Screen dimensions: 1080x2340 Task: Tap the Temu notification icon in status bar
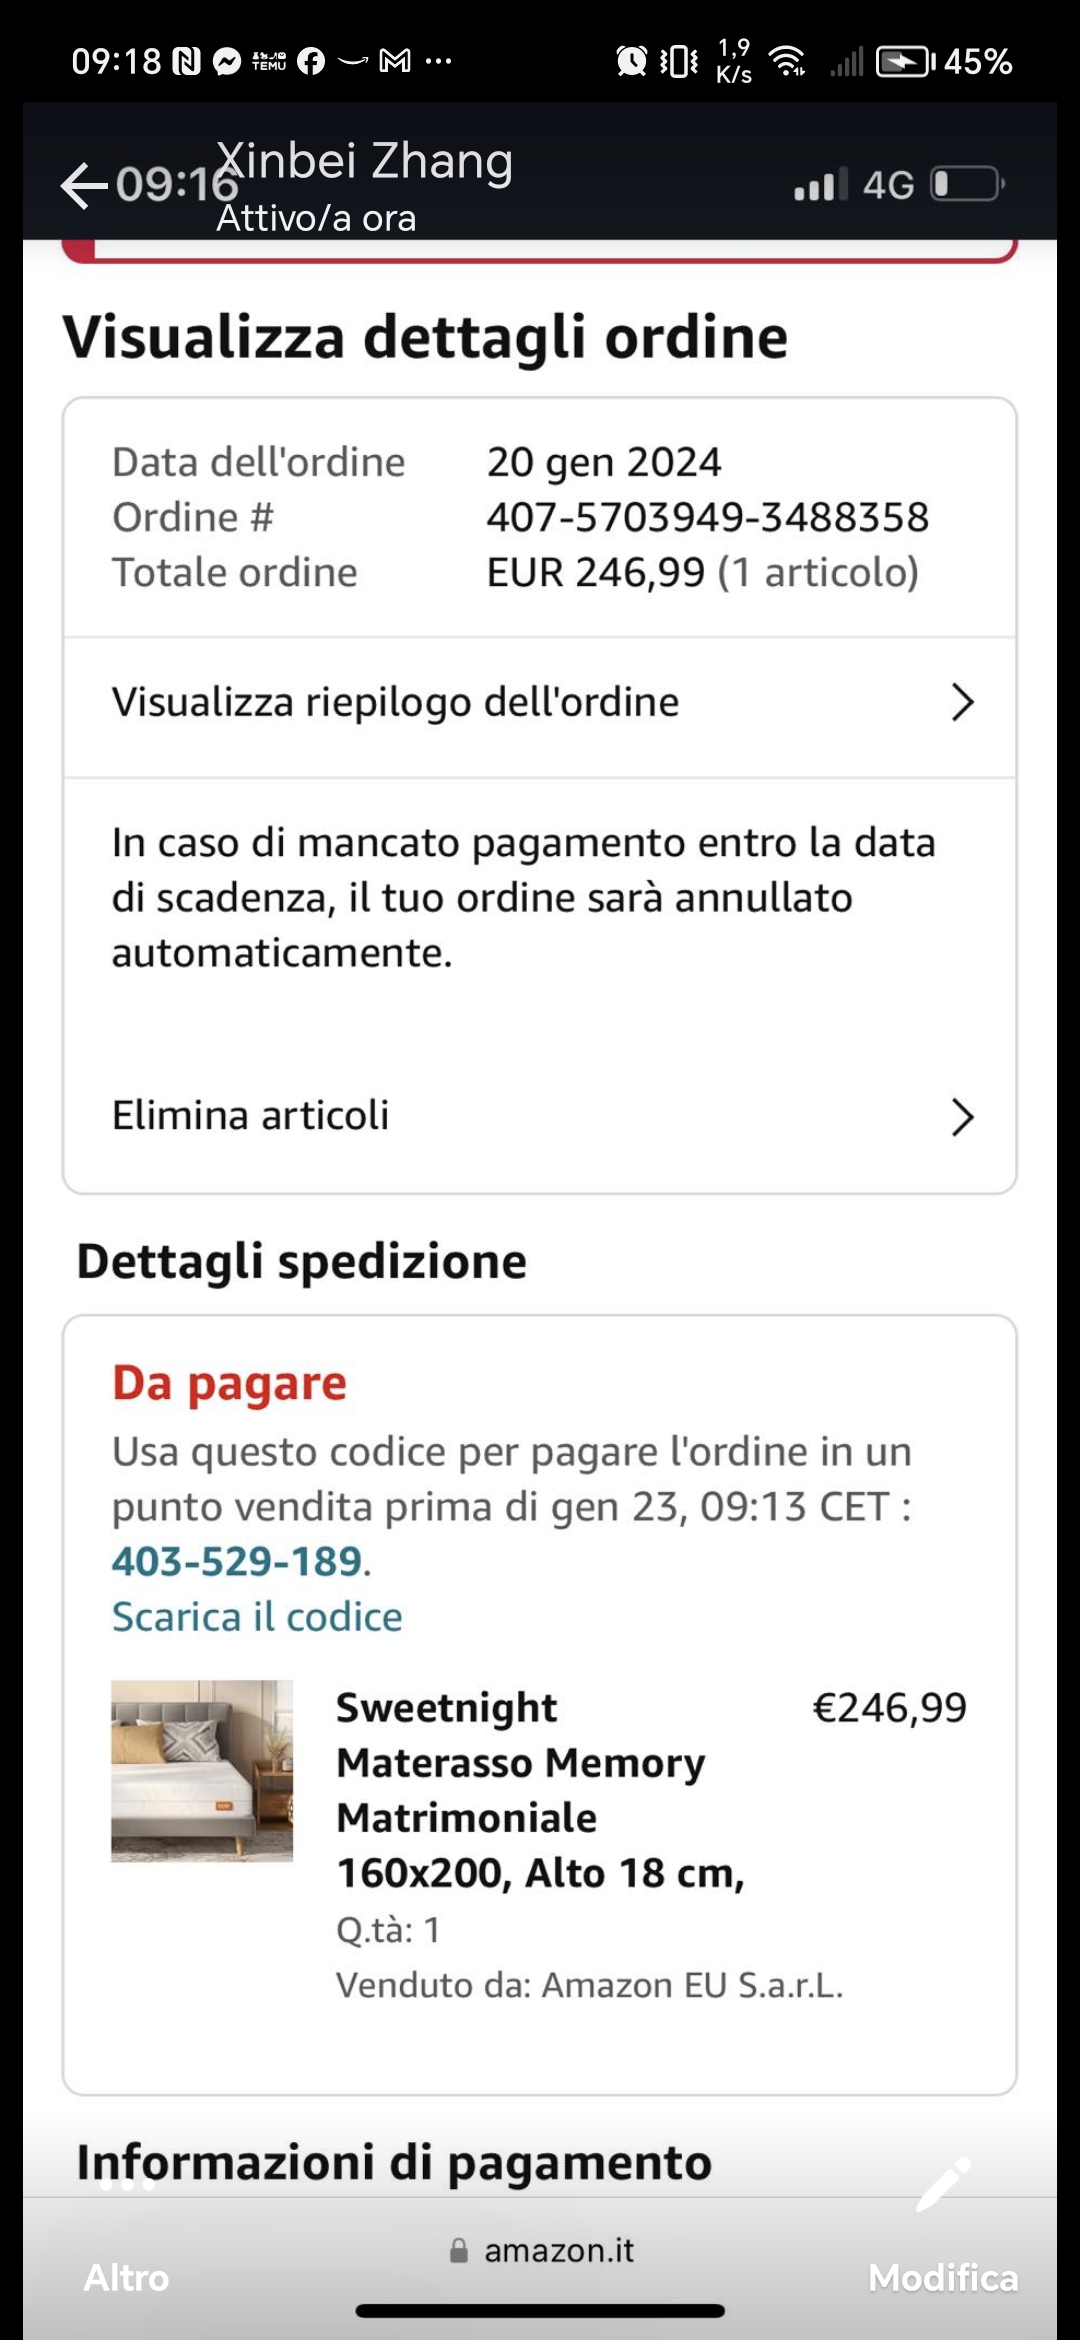tap(269, 62)
